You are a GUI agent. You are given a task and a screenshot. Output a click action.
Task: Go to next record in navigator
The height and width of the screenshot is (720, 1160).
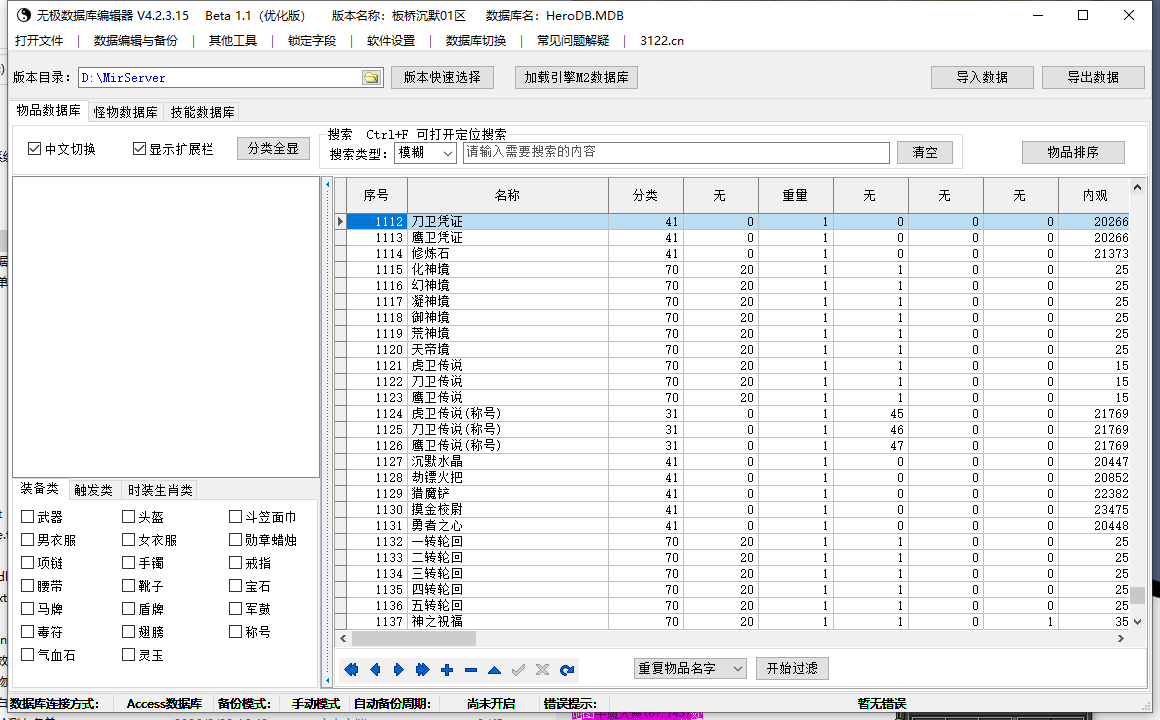(399, 670)
